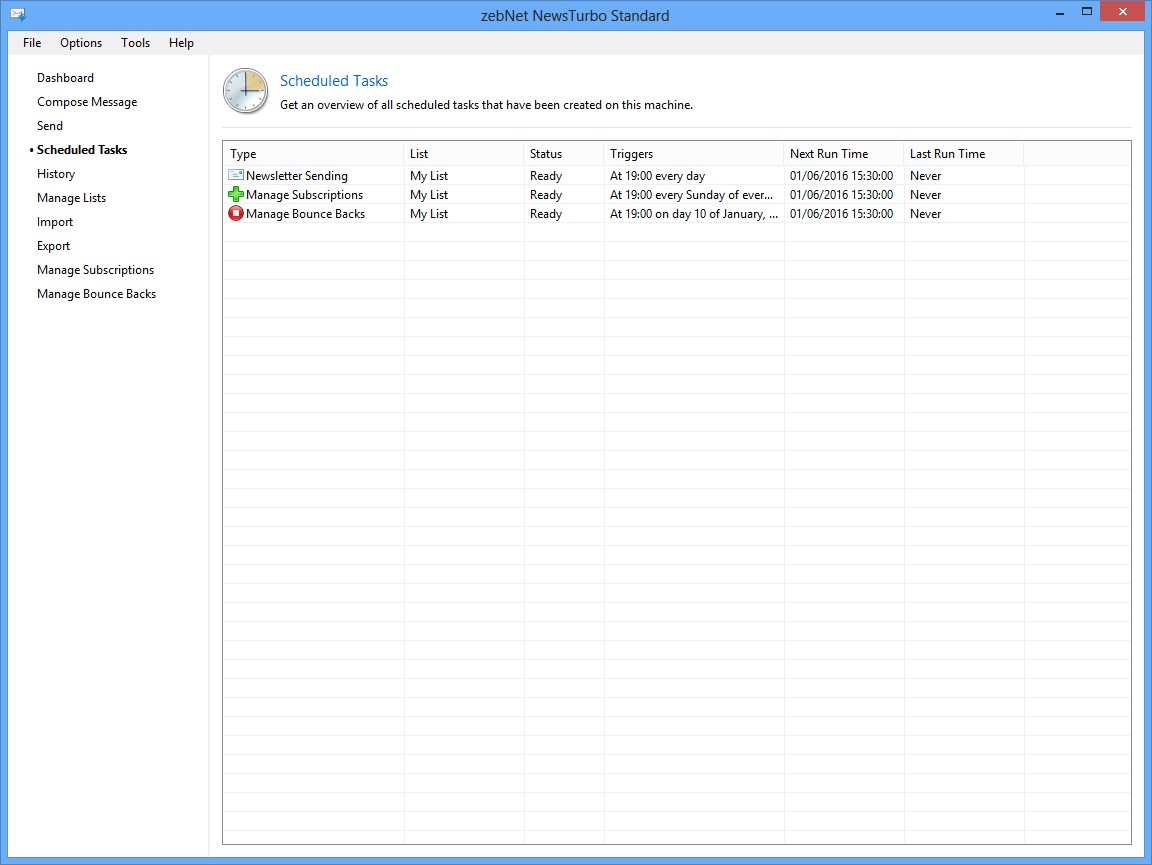Click the app icon in title bar
This screenshot has width=1152, height=865.
click(17, 15)
